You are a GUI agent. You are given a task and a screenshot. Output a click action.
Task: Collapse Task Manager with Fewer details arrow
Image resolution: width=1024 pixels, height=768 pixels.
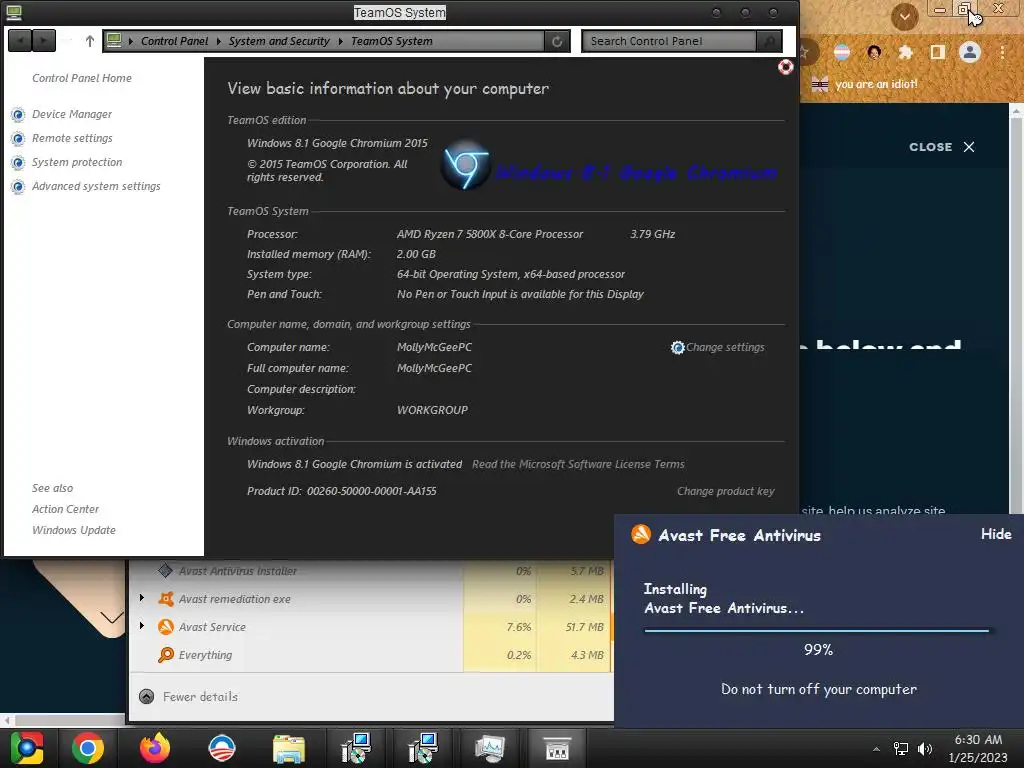pyautogui.click(x=147, y=697)
